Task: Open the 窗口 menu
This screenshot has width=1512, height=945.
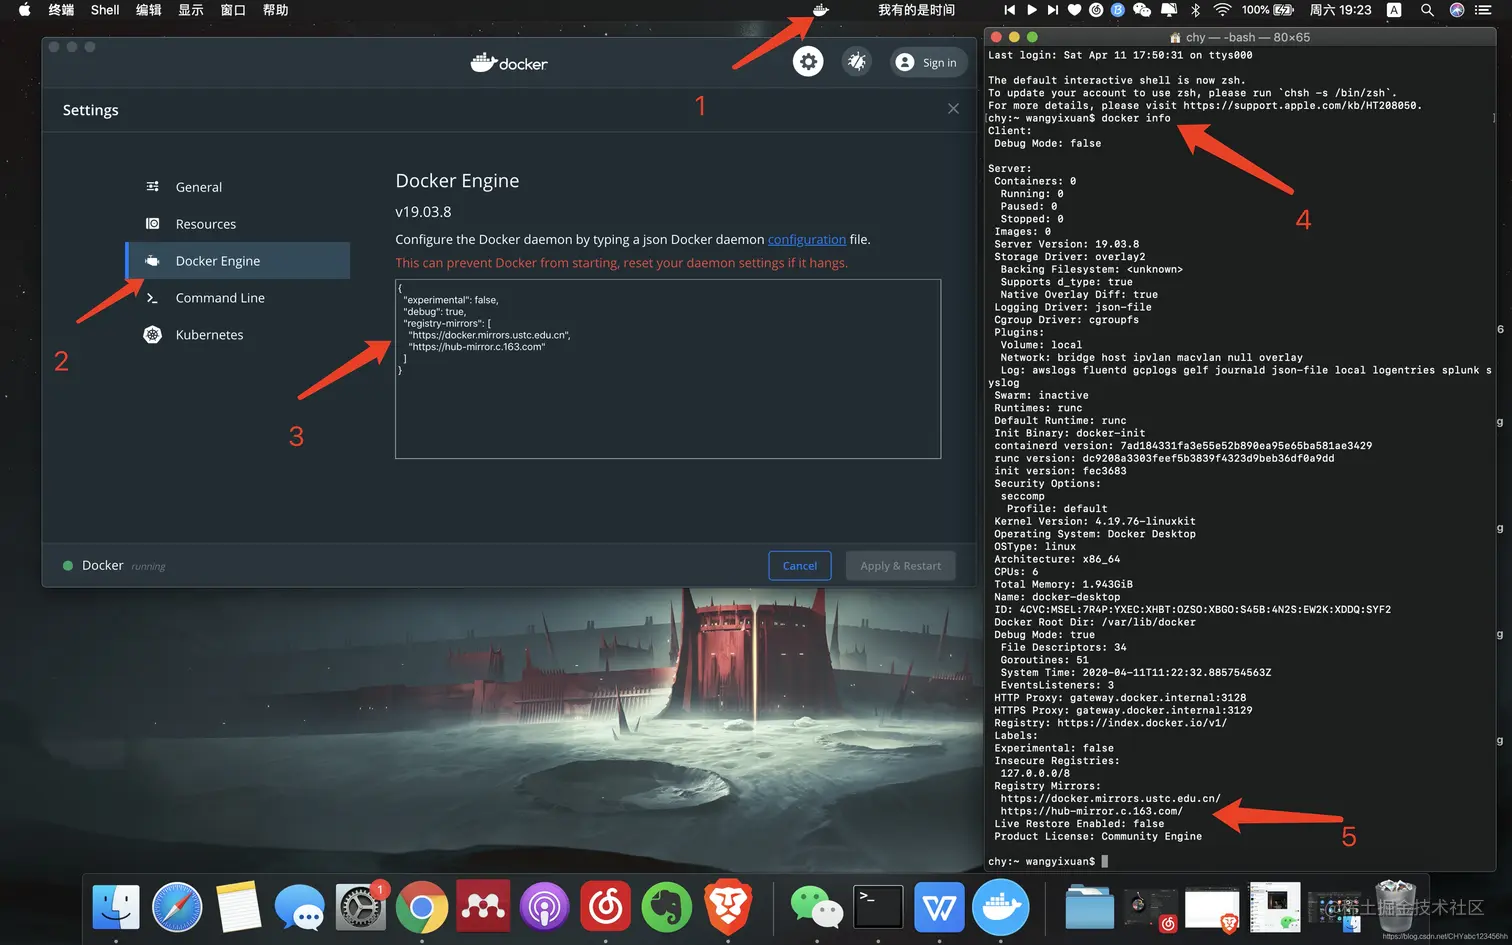Action: click(x=233, y=10)
